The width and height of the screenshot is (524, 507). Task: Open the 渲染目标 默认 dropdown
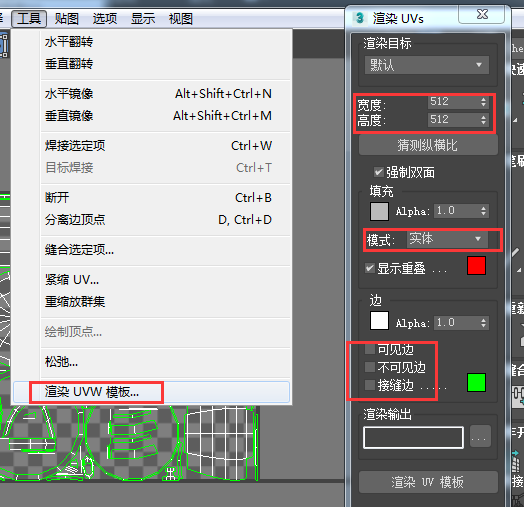pyautogui.click(x=427, y=65)
